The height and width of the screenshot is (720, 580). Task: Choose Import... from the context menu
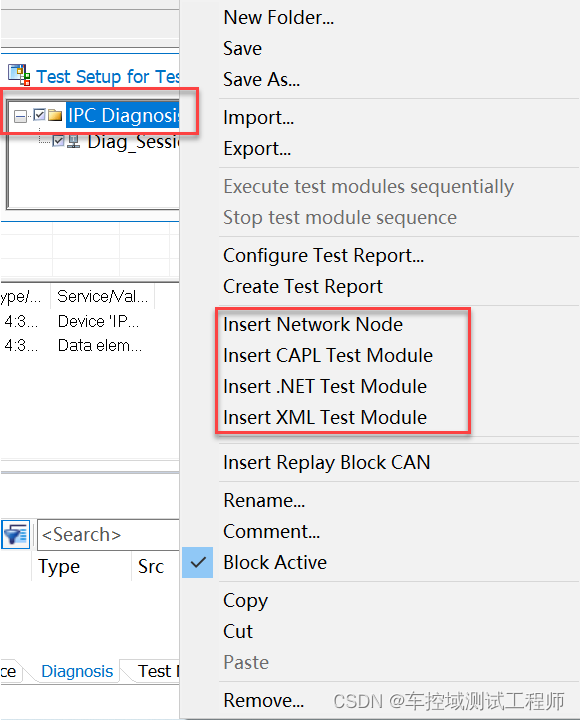(258, 118)
